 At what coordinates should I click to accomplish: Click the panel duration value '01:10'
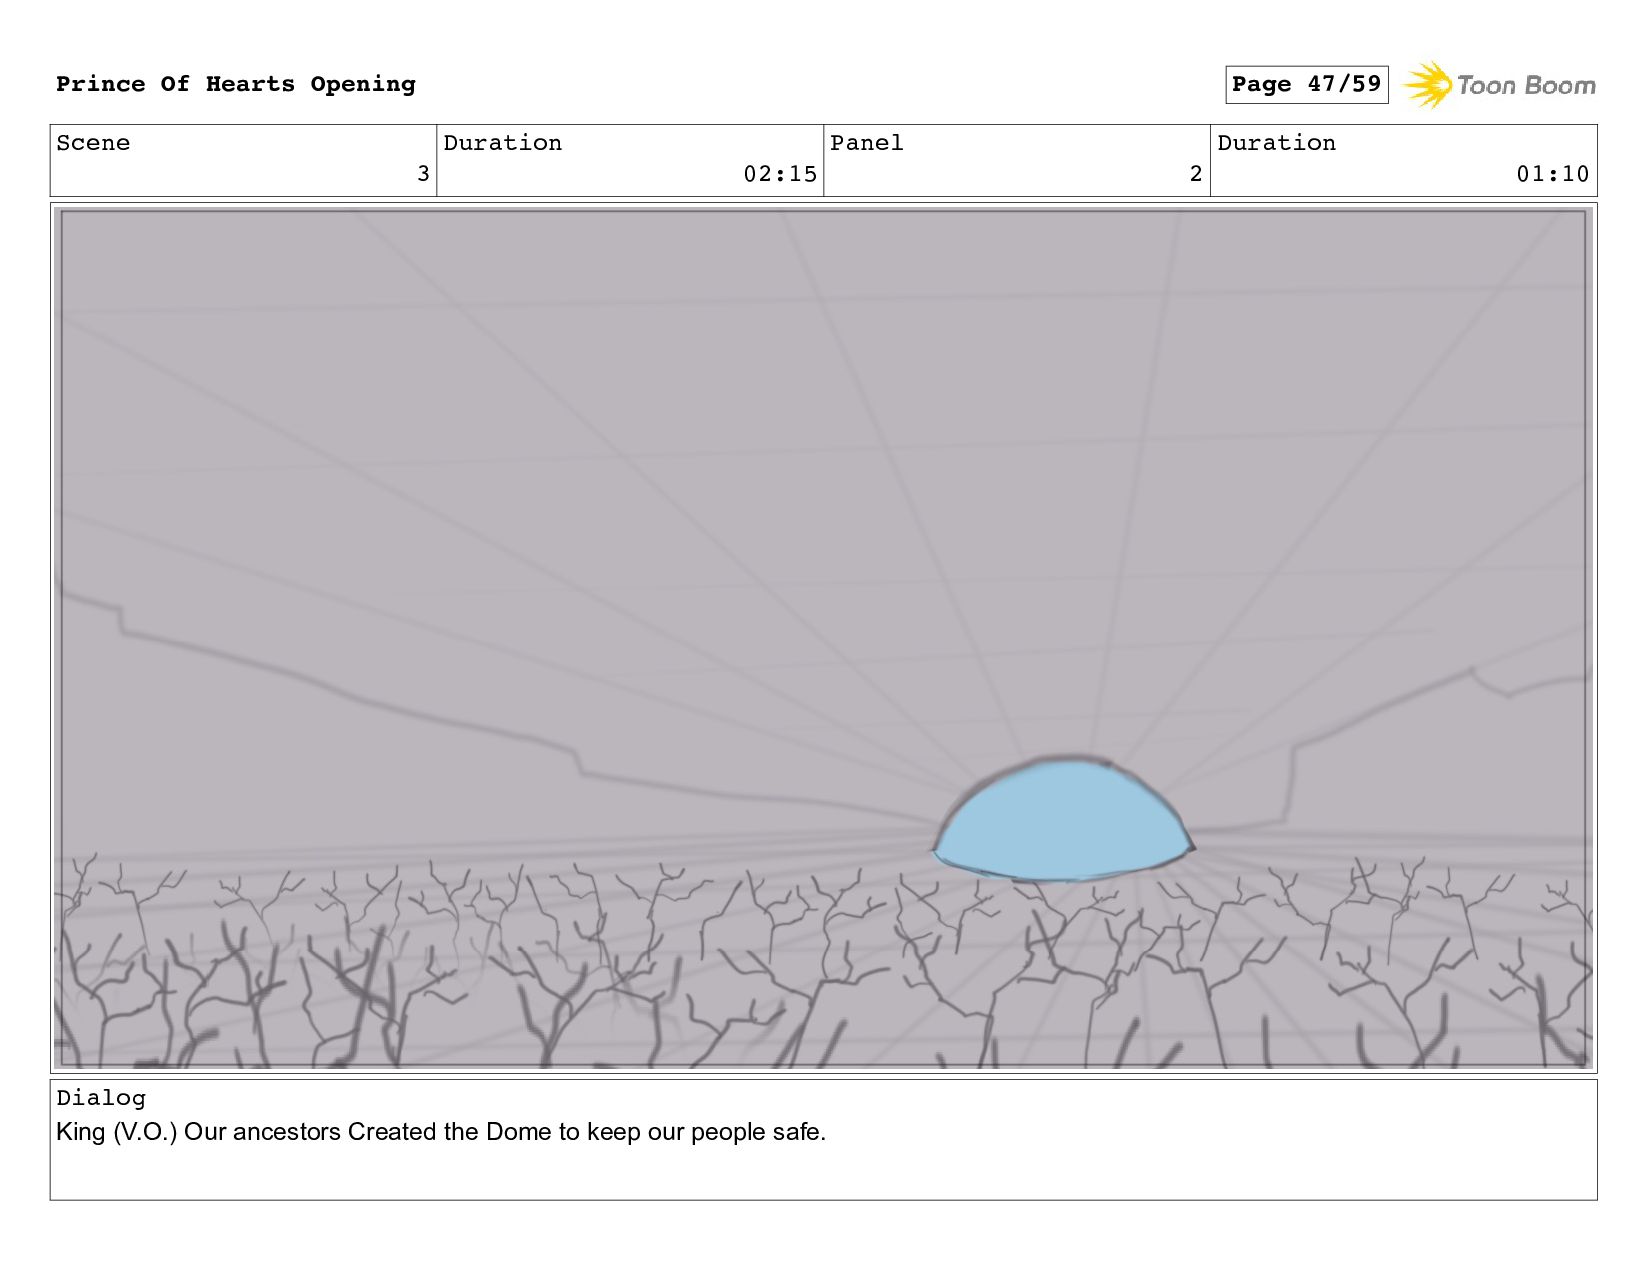pos(1553,174)
